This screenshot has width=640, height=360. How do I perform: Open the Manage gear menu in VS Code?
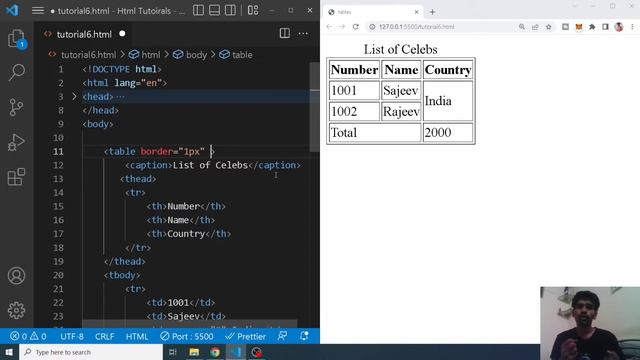point(16,310)
